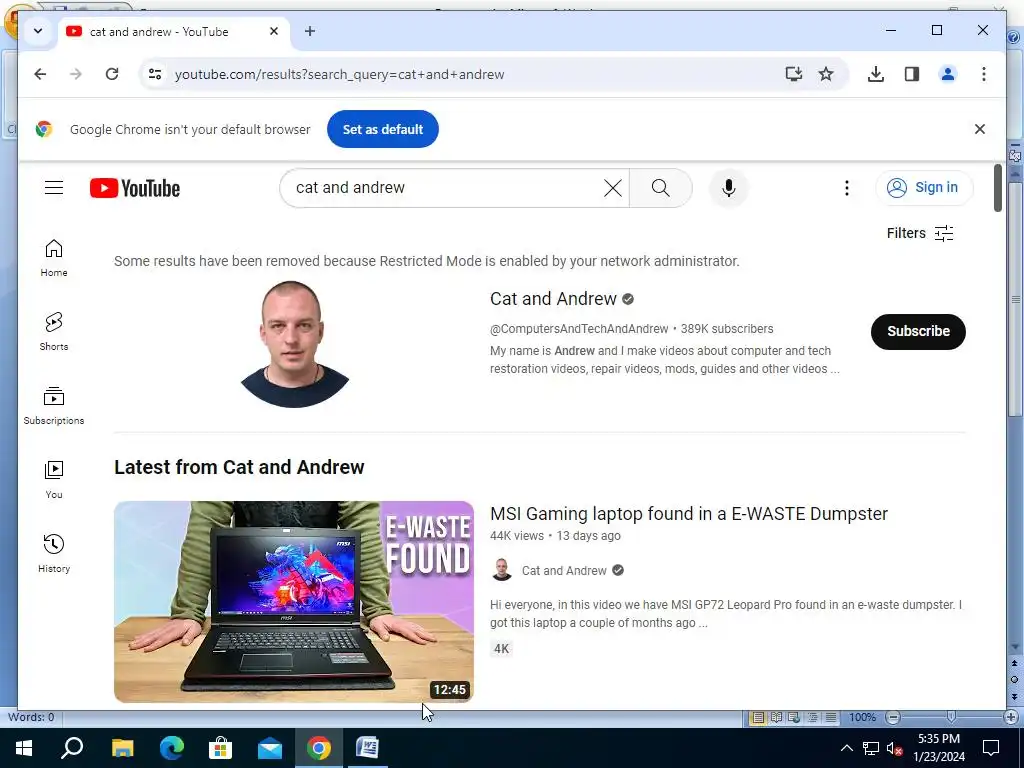Launch Microsoft Edge from taskbar
The height and width of the screenshot is (768, 1024).
click(172, 748)
